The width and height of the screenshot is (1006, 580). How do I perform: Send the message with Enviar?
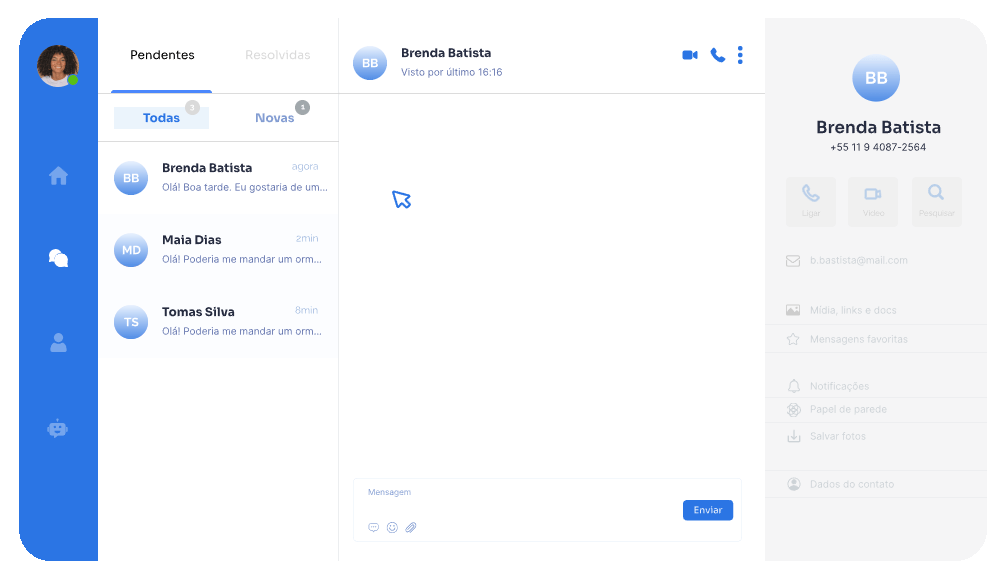(x=708, y=510)
